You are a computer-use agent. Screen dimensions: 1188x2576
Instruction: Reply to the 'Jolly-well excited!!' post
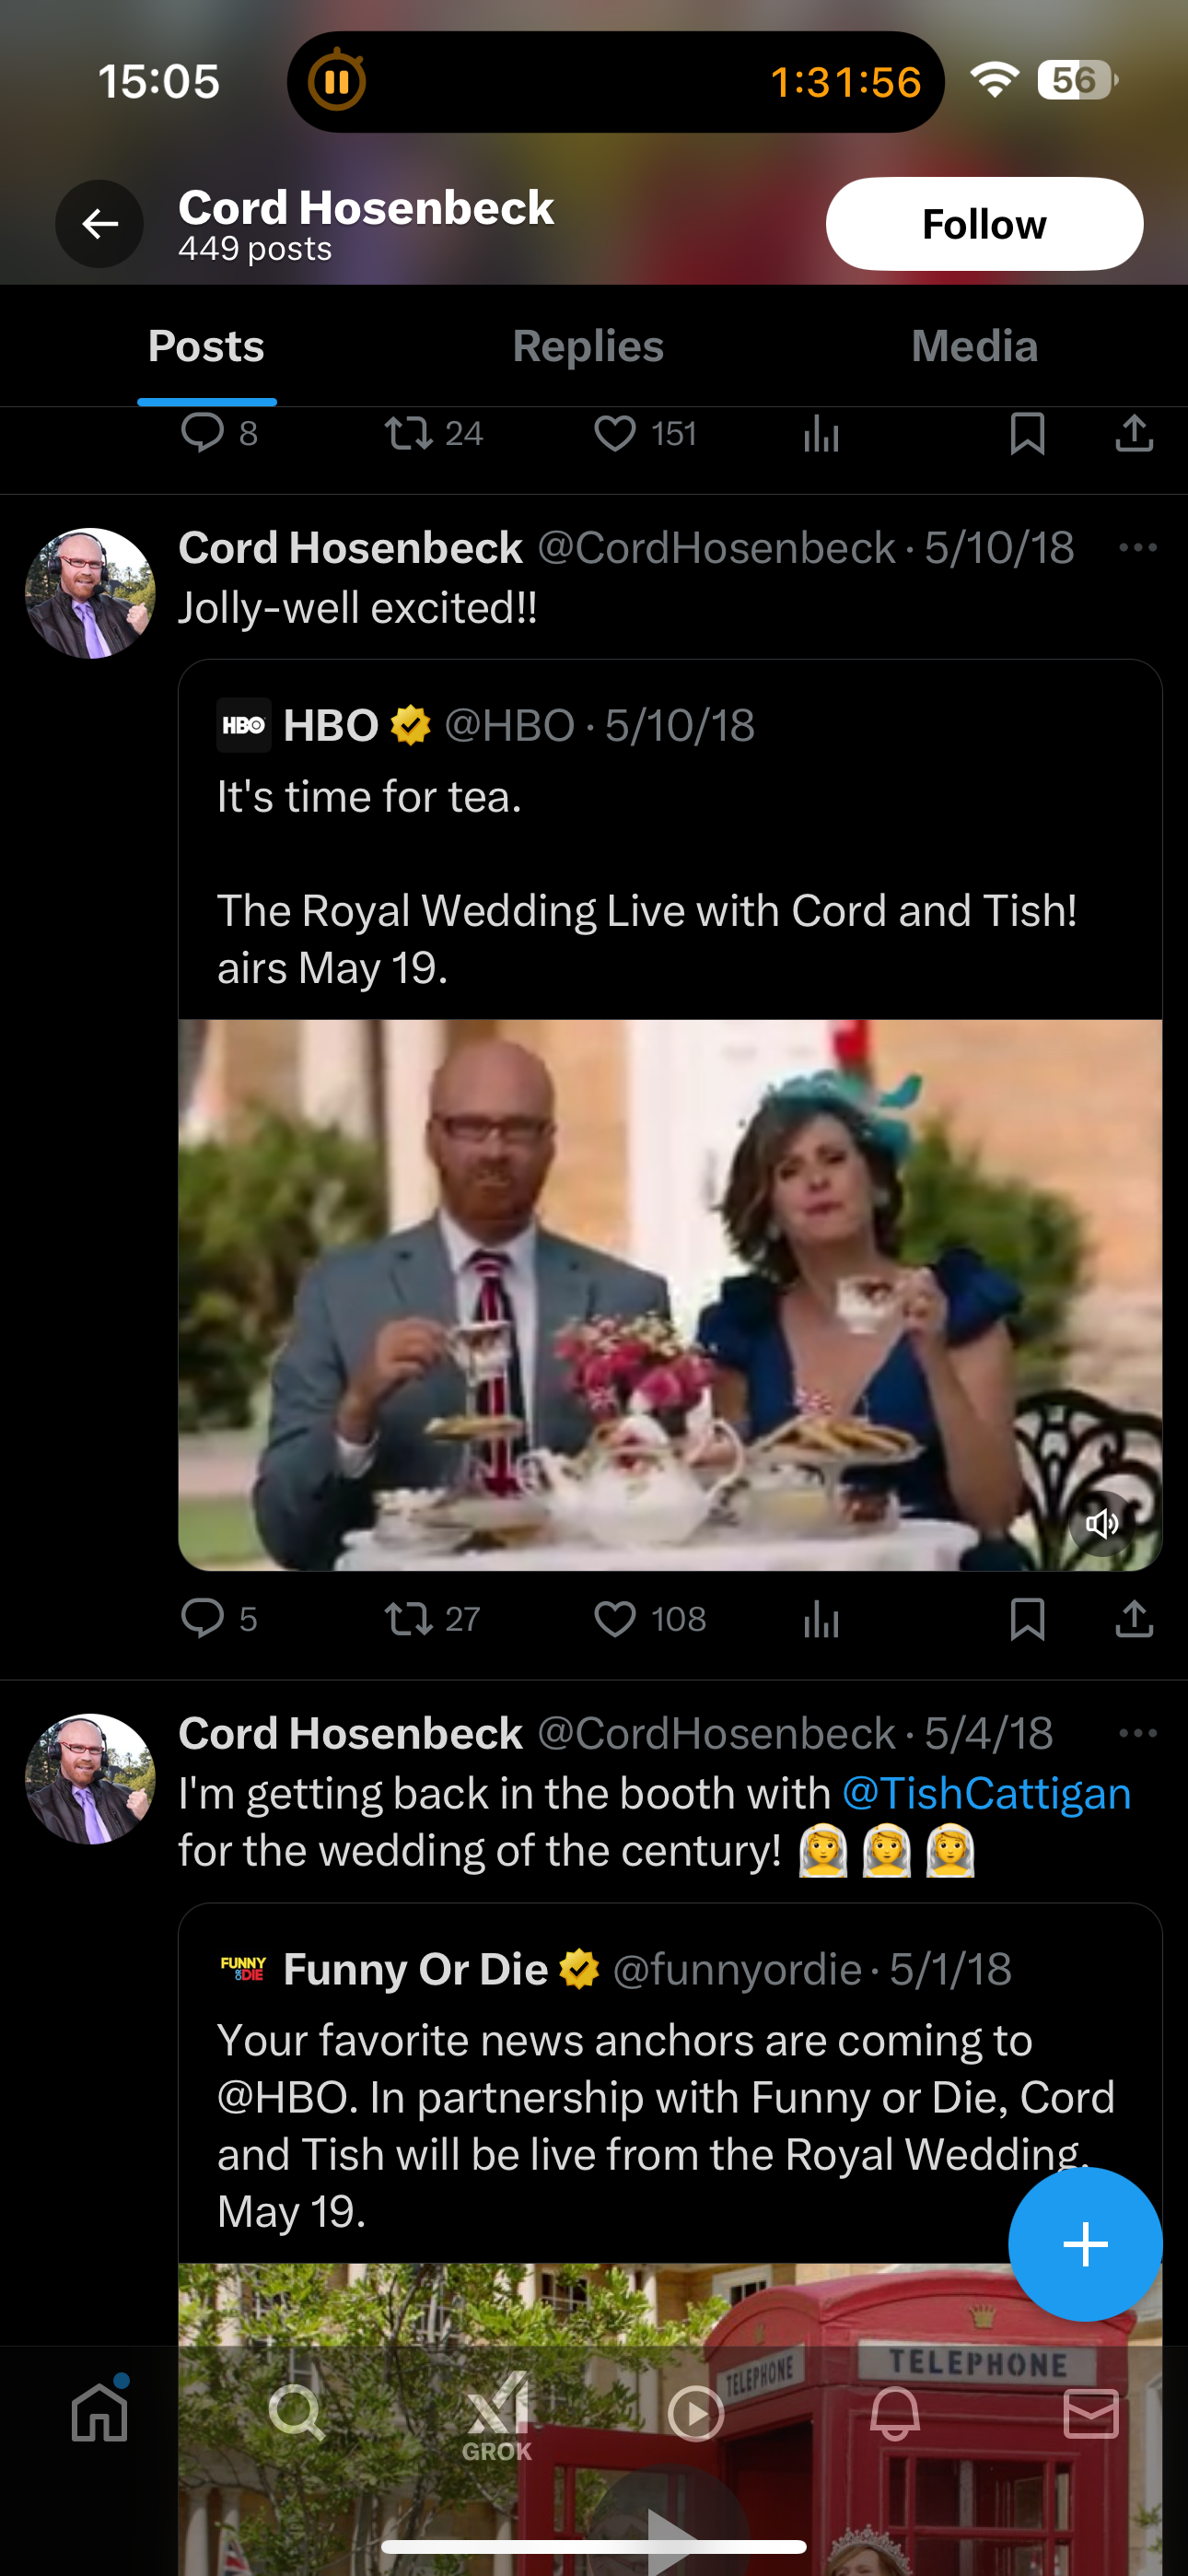coord(203,1618)
